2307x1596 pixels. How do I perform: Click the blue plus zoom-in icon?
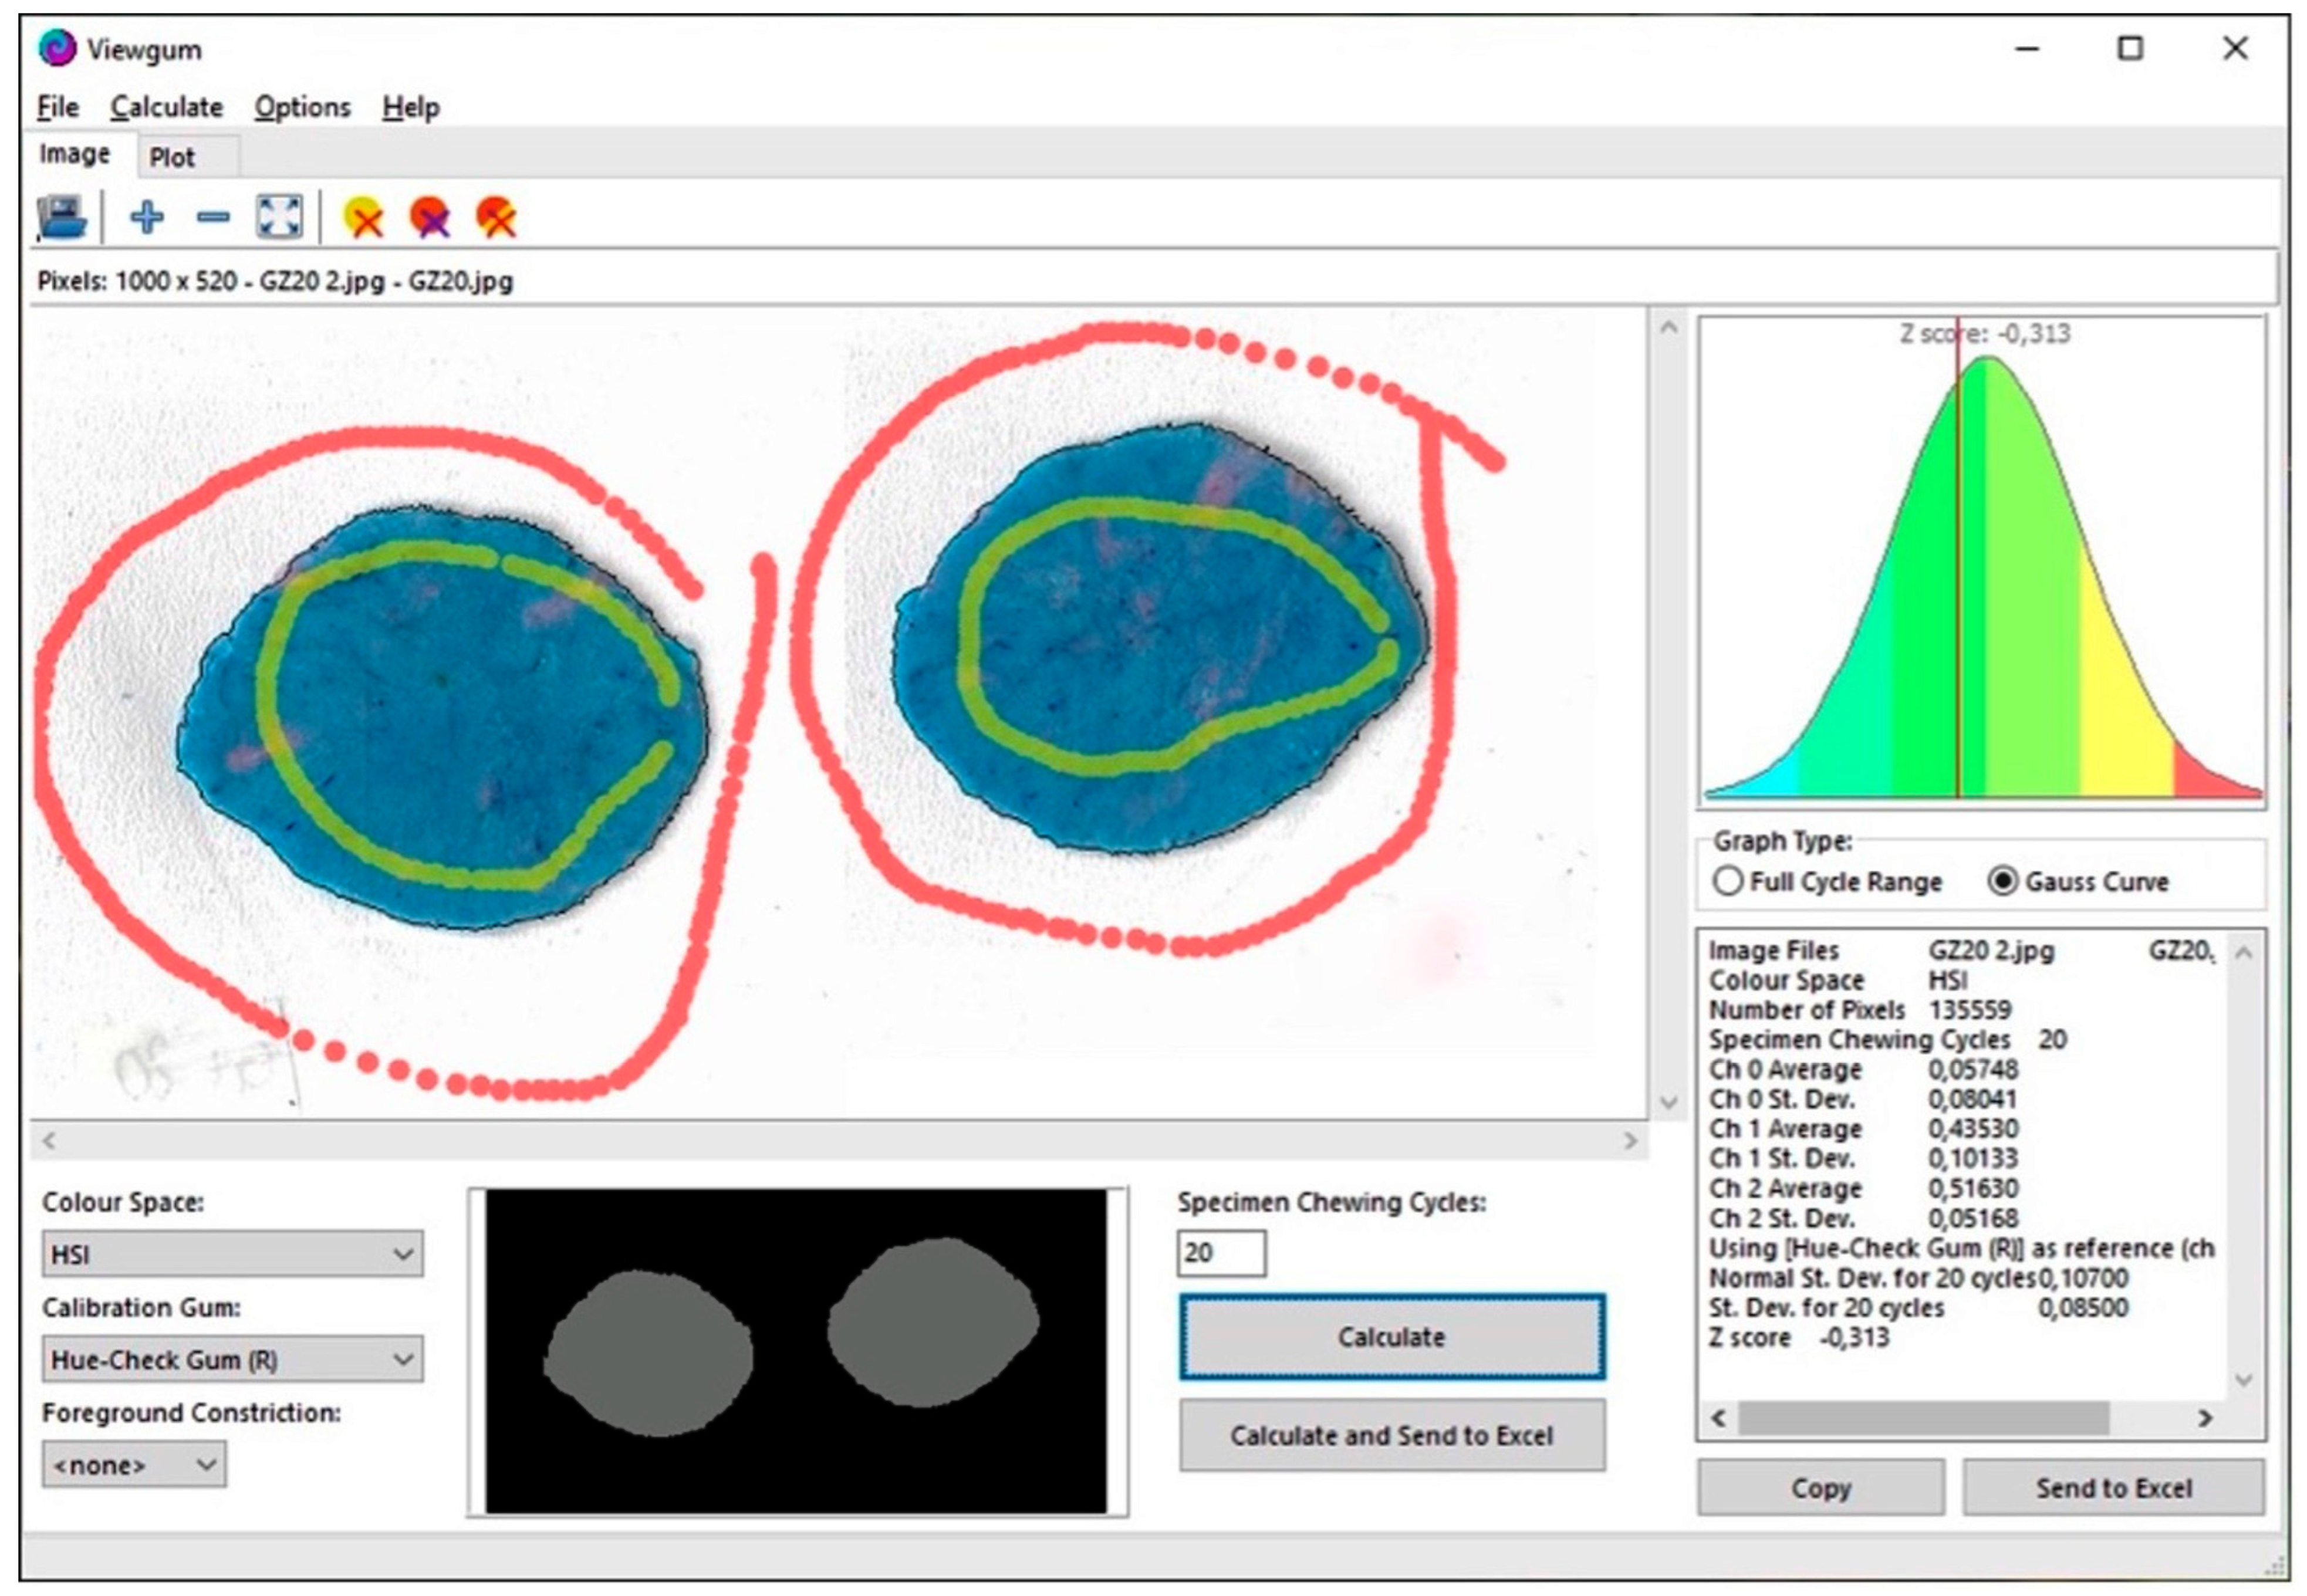[x=147, y=217]
